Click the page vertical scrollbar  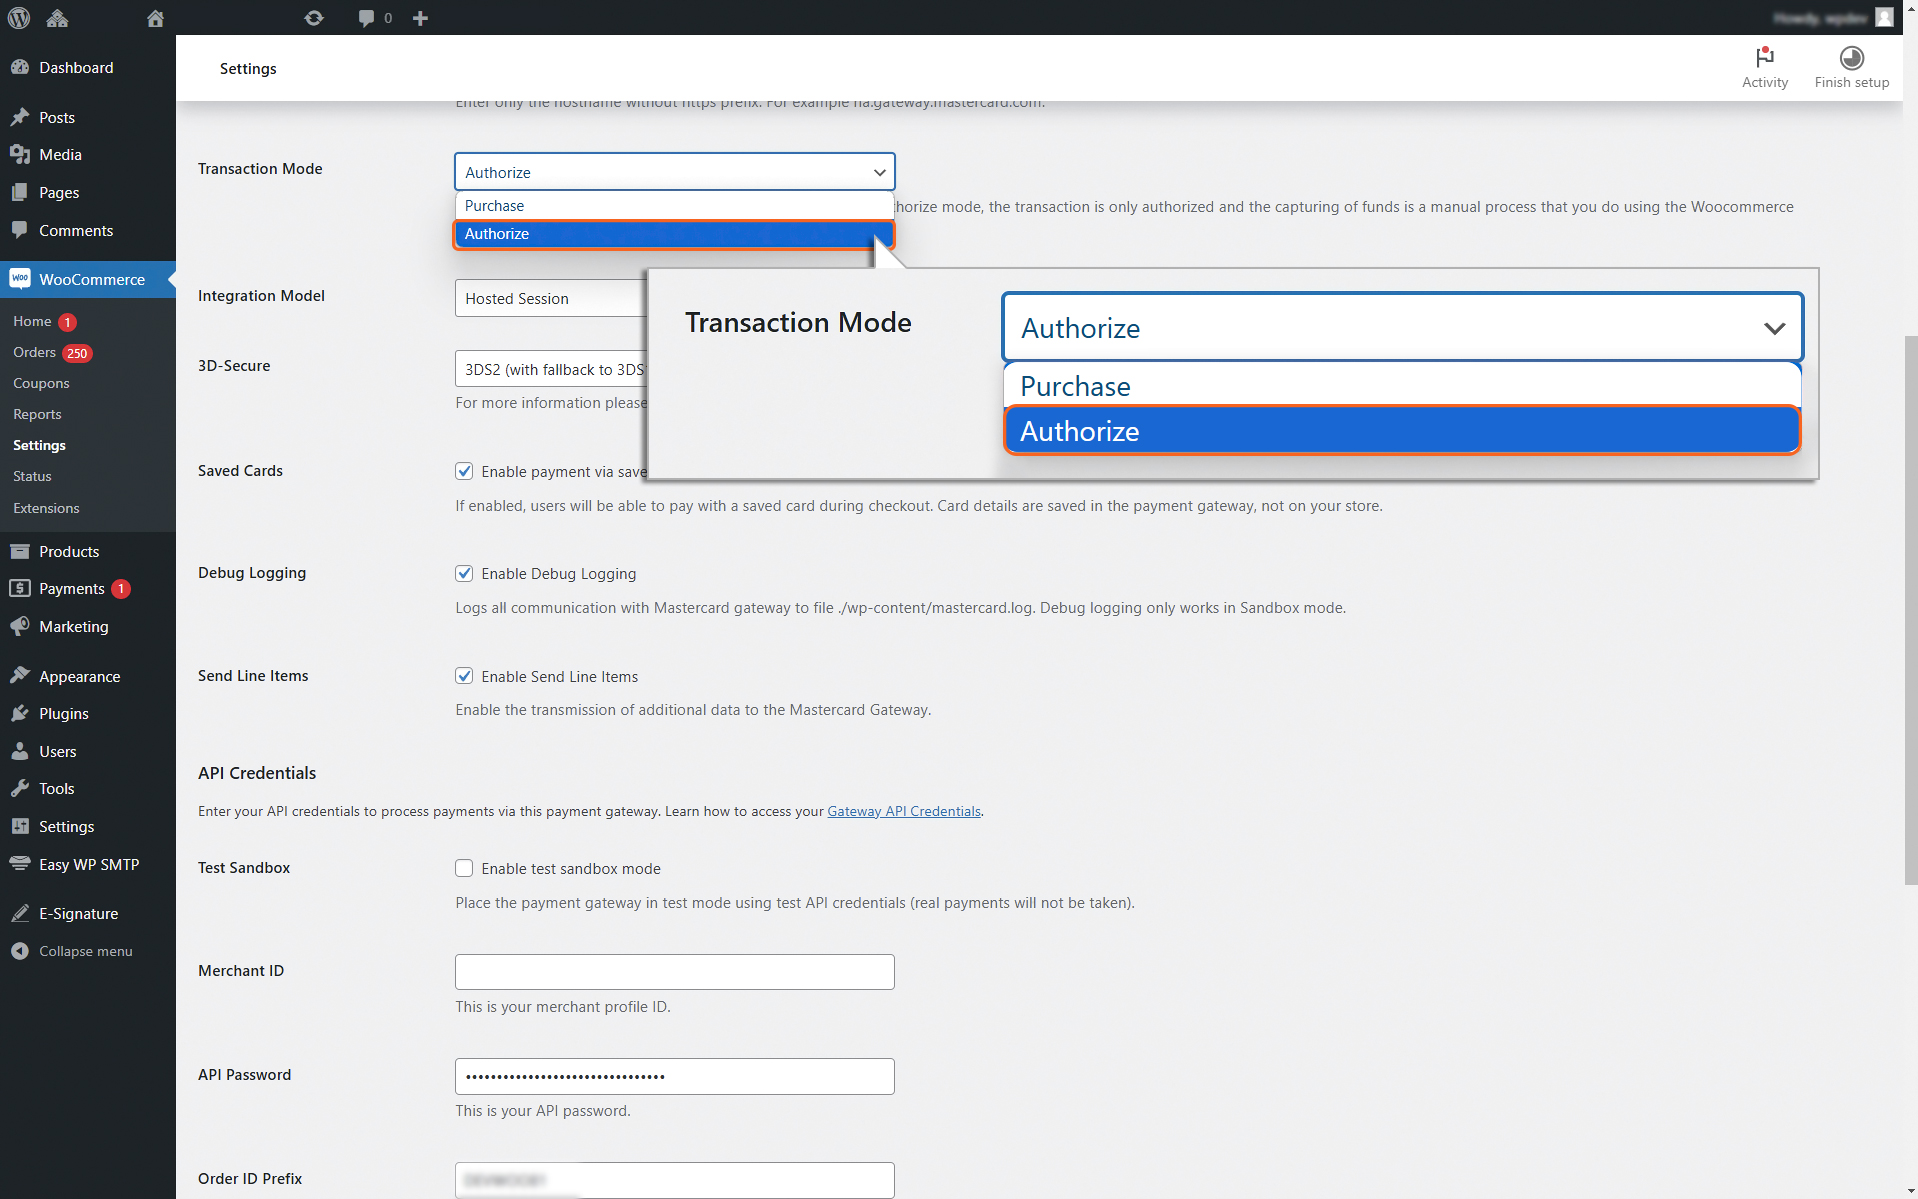point(1910,610)
